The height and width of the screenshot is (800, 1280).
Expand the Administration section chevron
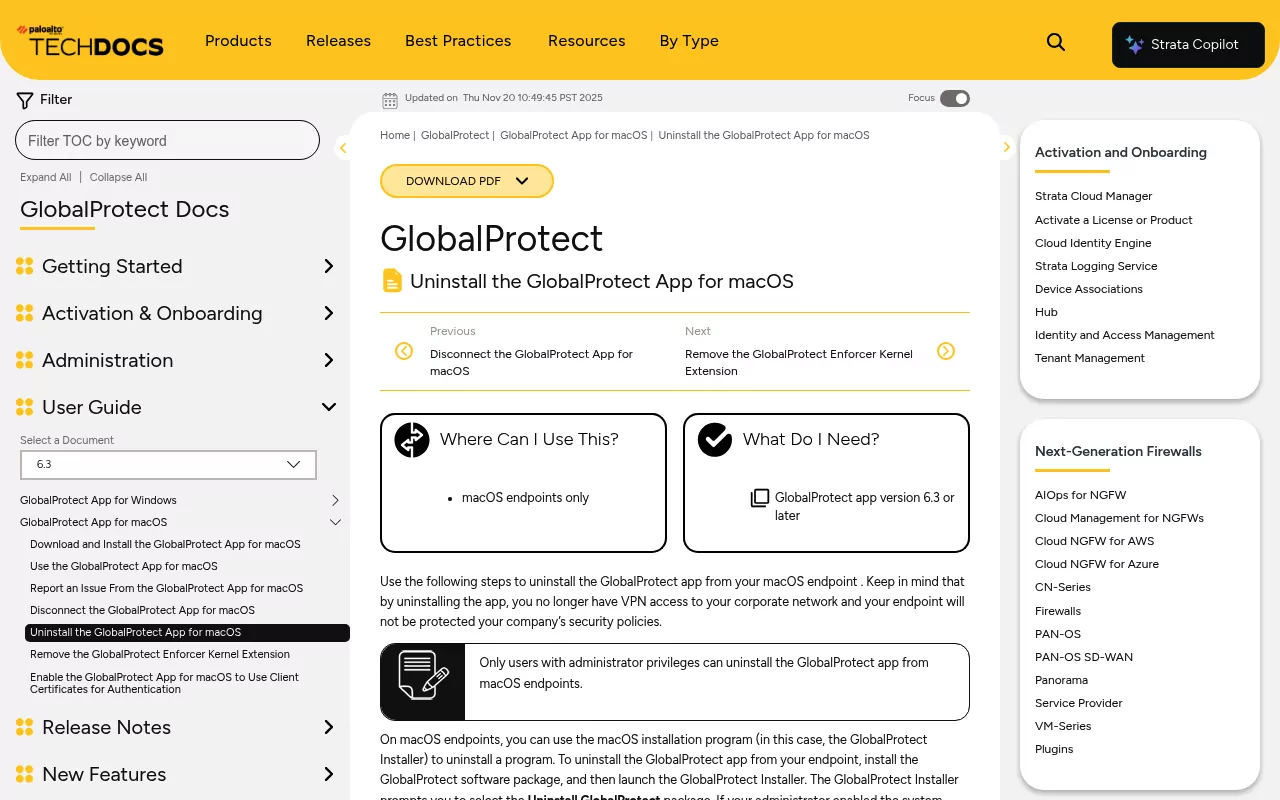[328, 360]
